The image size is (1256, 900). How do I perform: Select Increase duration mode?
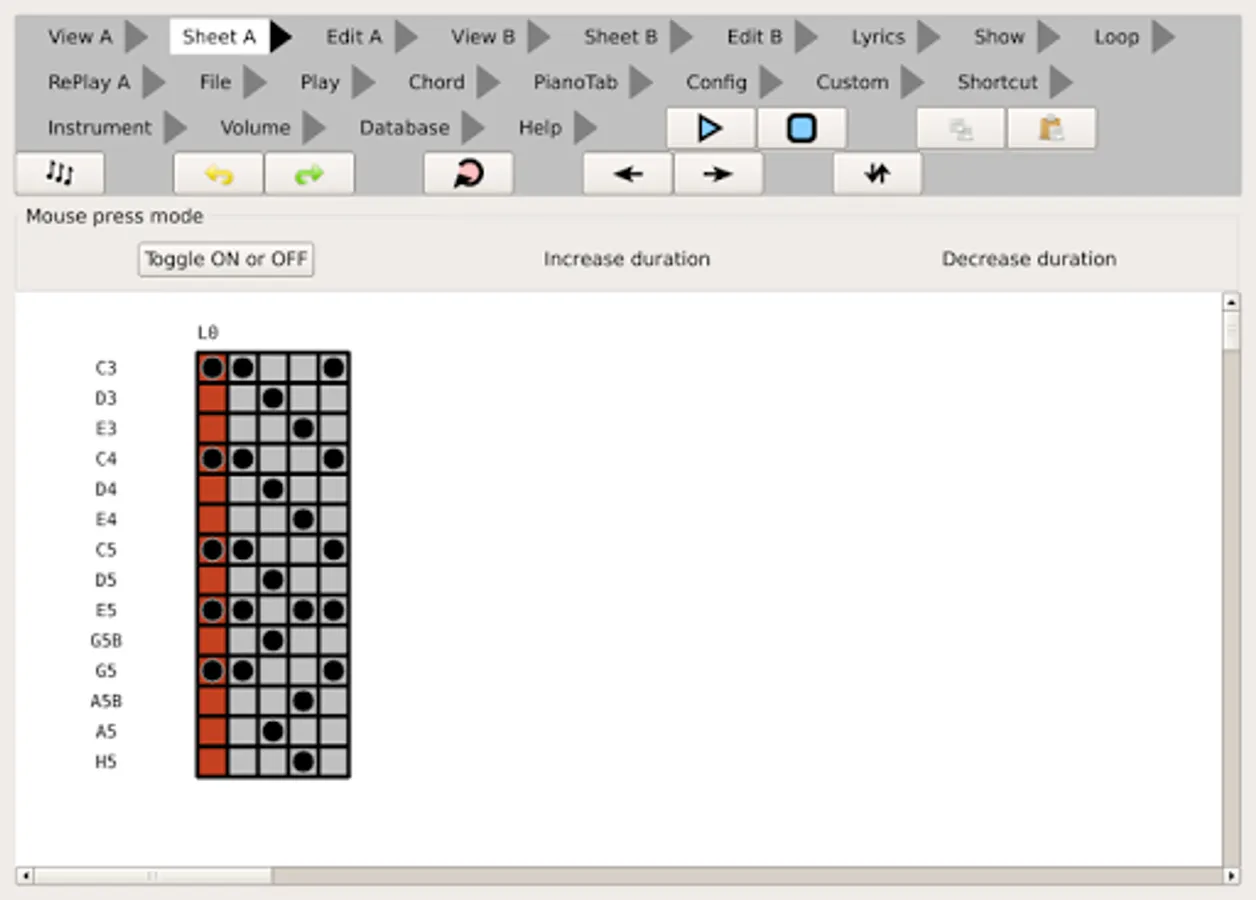[x=627, y=259]
